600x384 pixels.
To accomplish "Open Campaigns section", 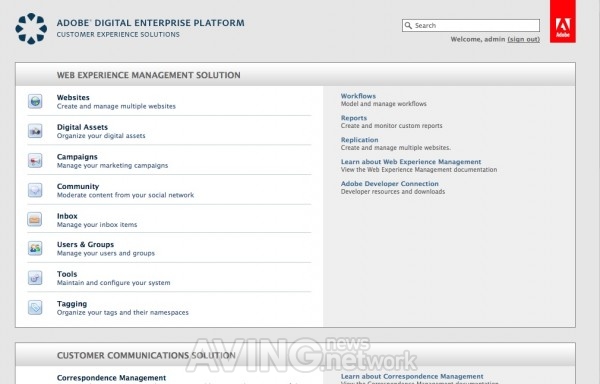I will click(x=77, y=157).
